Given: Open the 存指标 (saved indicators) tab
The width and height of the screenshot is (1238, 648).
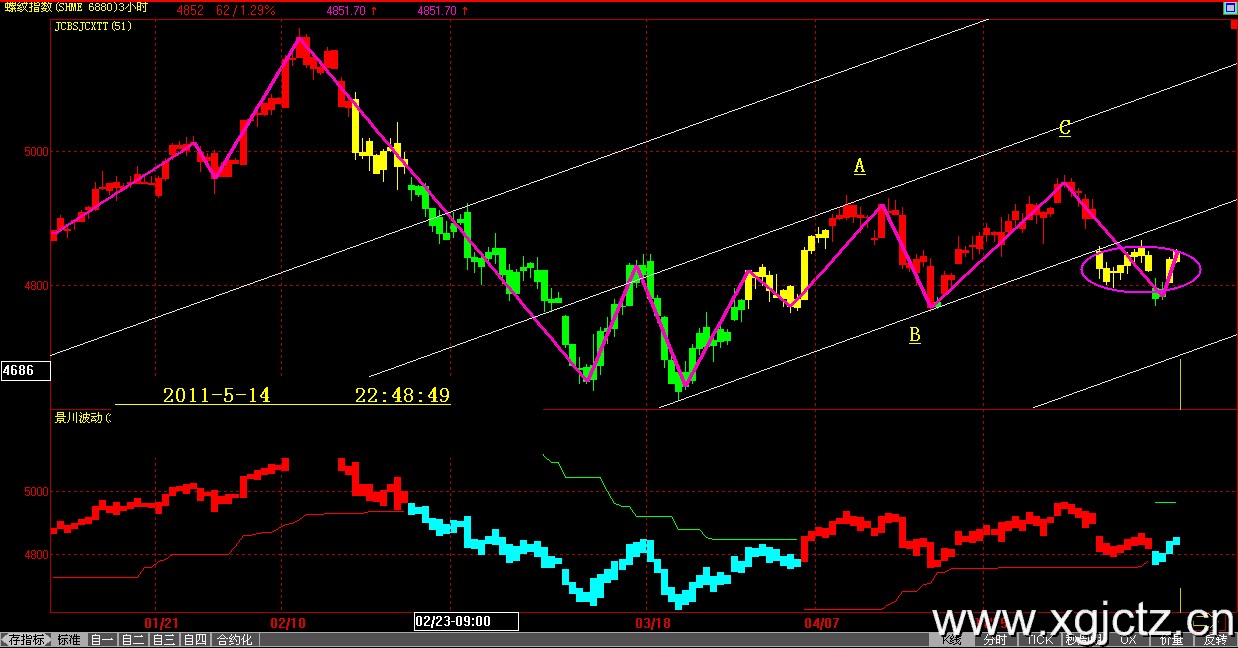Looking at the screenshot, I should point(28,640).
